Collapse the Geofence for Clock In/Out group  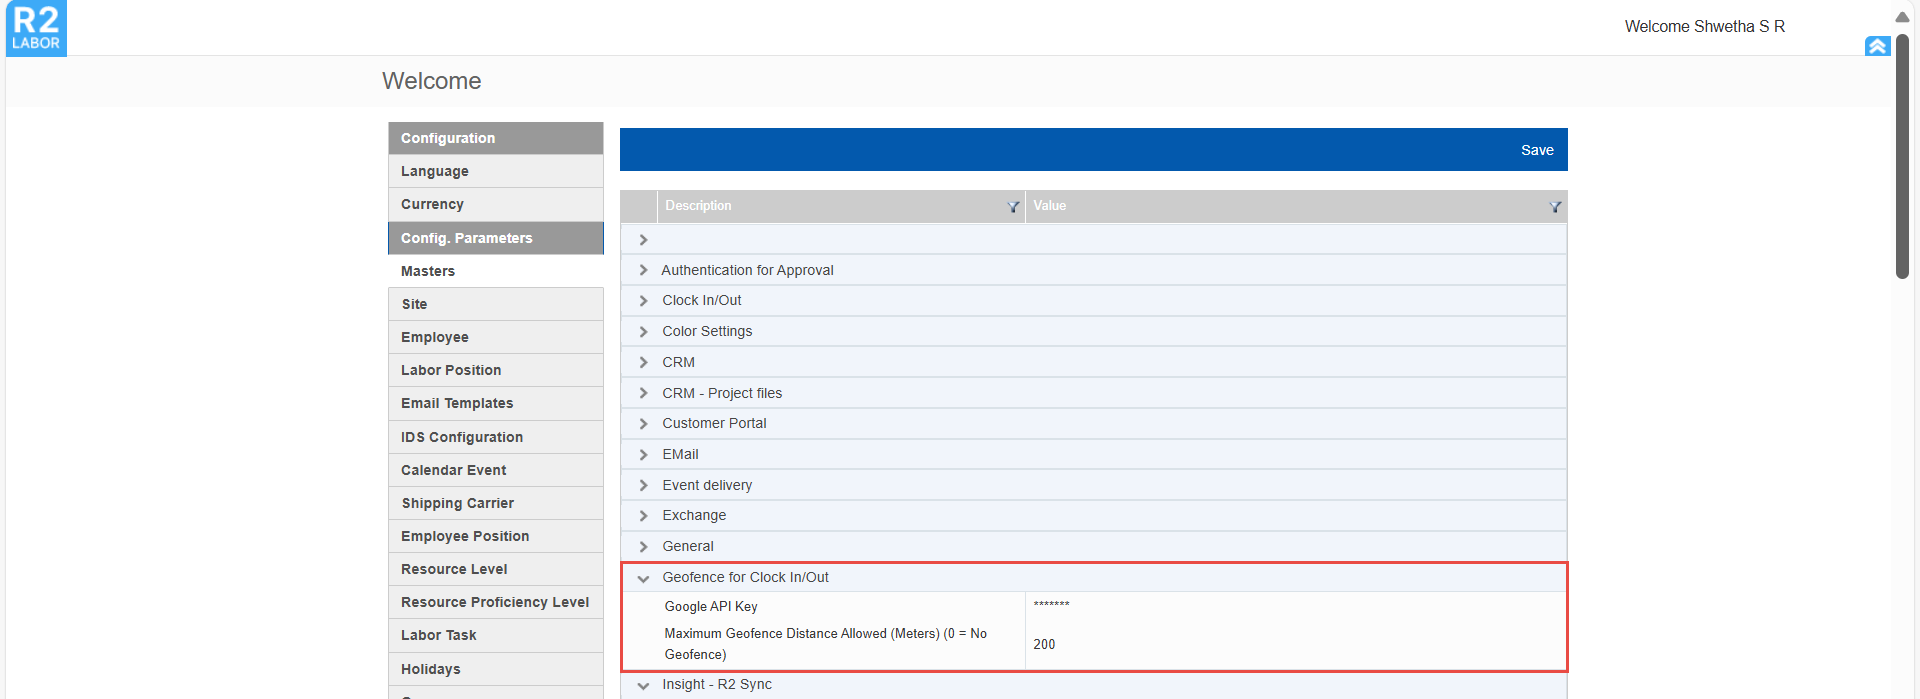[643, 578]
